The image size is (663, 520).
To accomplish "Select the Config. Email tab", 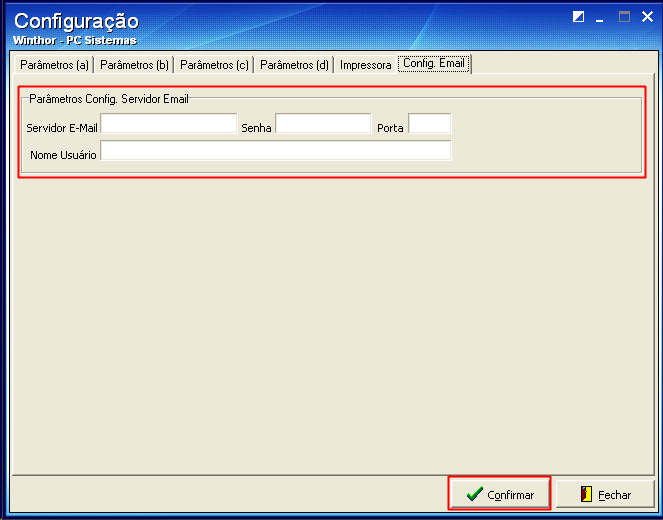I will [x=434, y=63].
